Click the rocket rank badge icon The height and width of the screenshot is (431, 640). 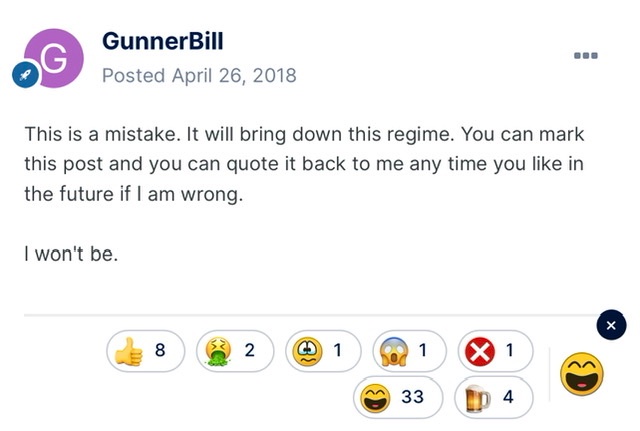click(25, 75)
